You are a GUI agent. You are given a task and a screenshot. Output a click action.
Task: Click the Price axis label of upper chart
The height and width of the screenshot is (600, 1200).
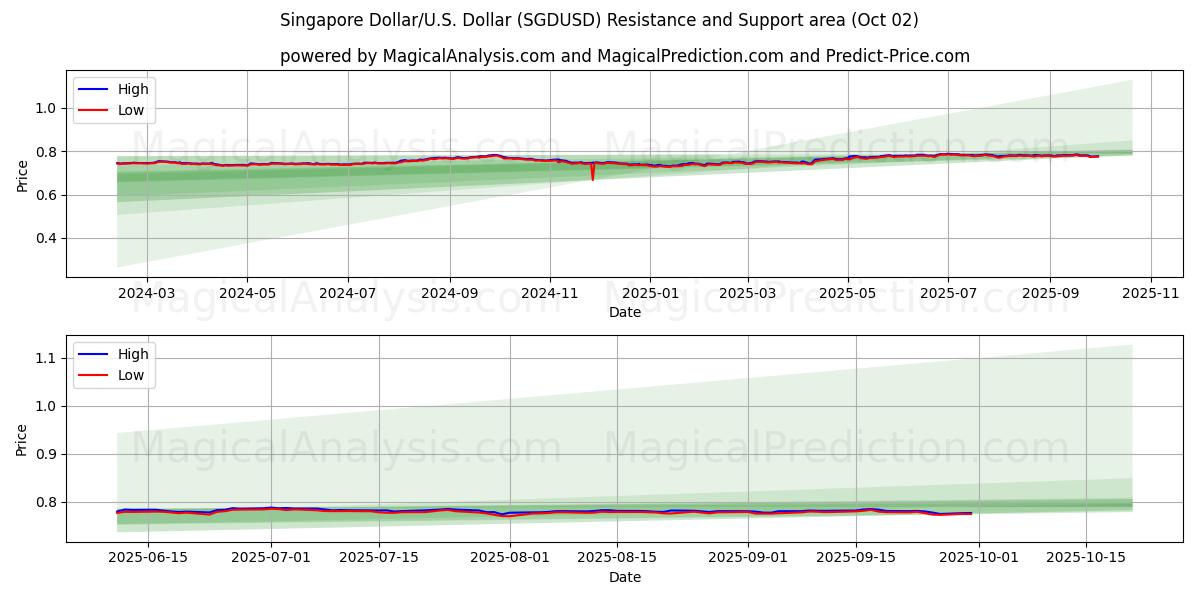(x=22, y=173)
